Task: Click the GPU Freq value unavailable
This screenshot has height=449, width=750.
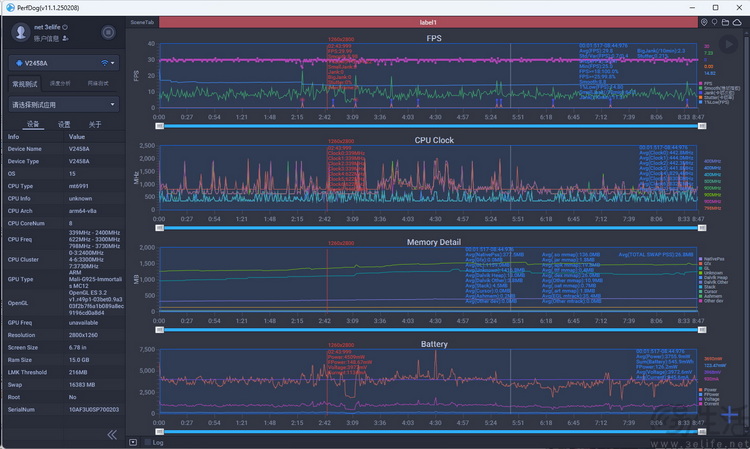Action: tap(83, 322)
